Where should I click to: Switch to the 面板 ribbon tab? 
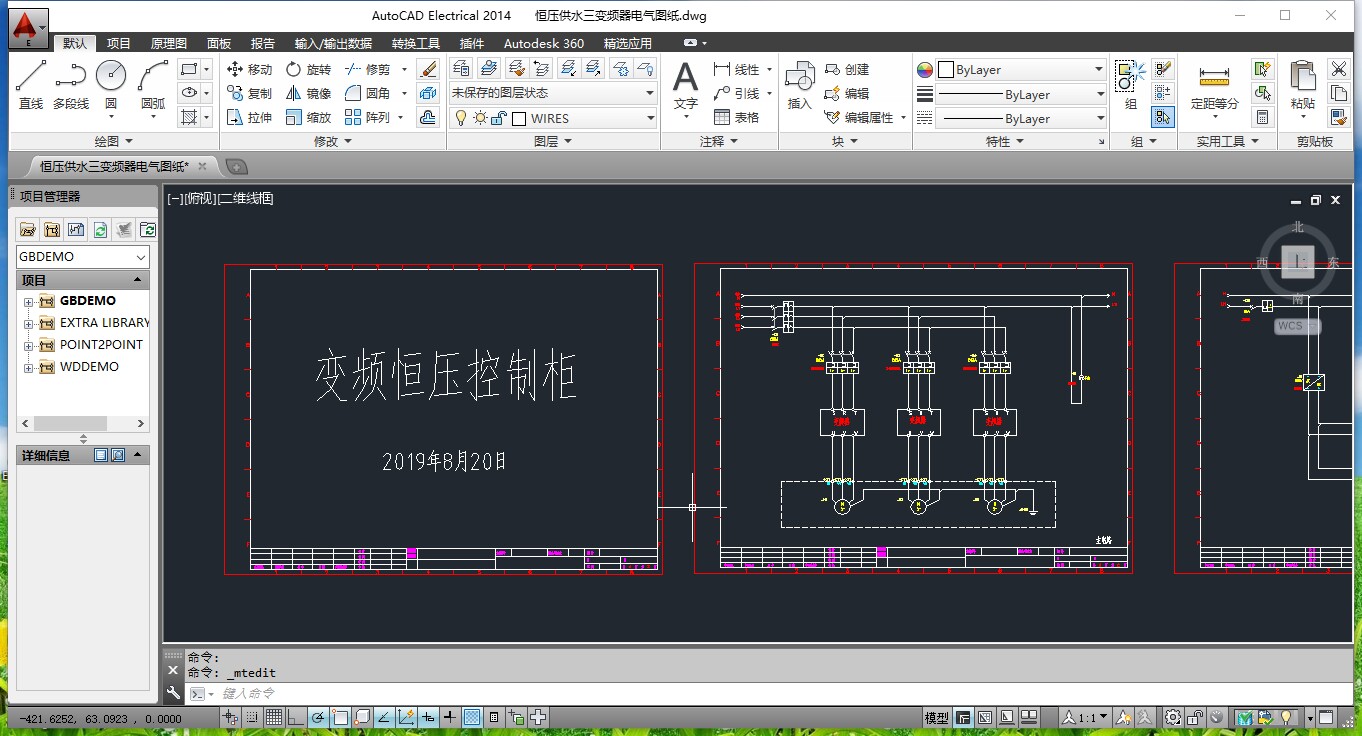tap(219, 43)
